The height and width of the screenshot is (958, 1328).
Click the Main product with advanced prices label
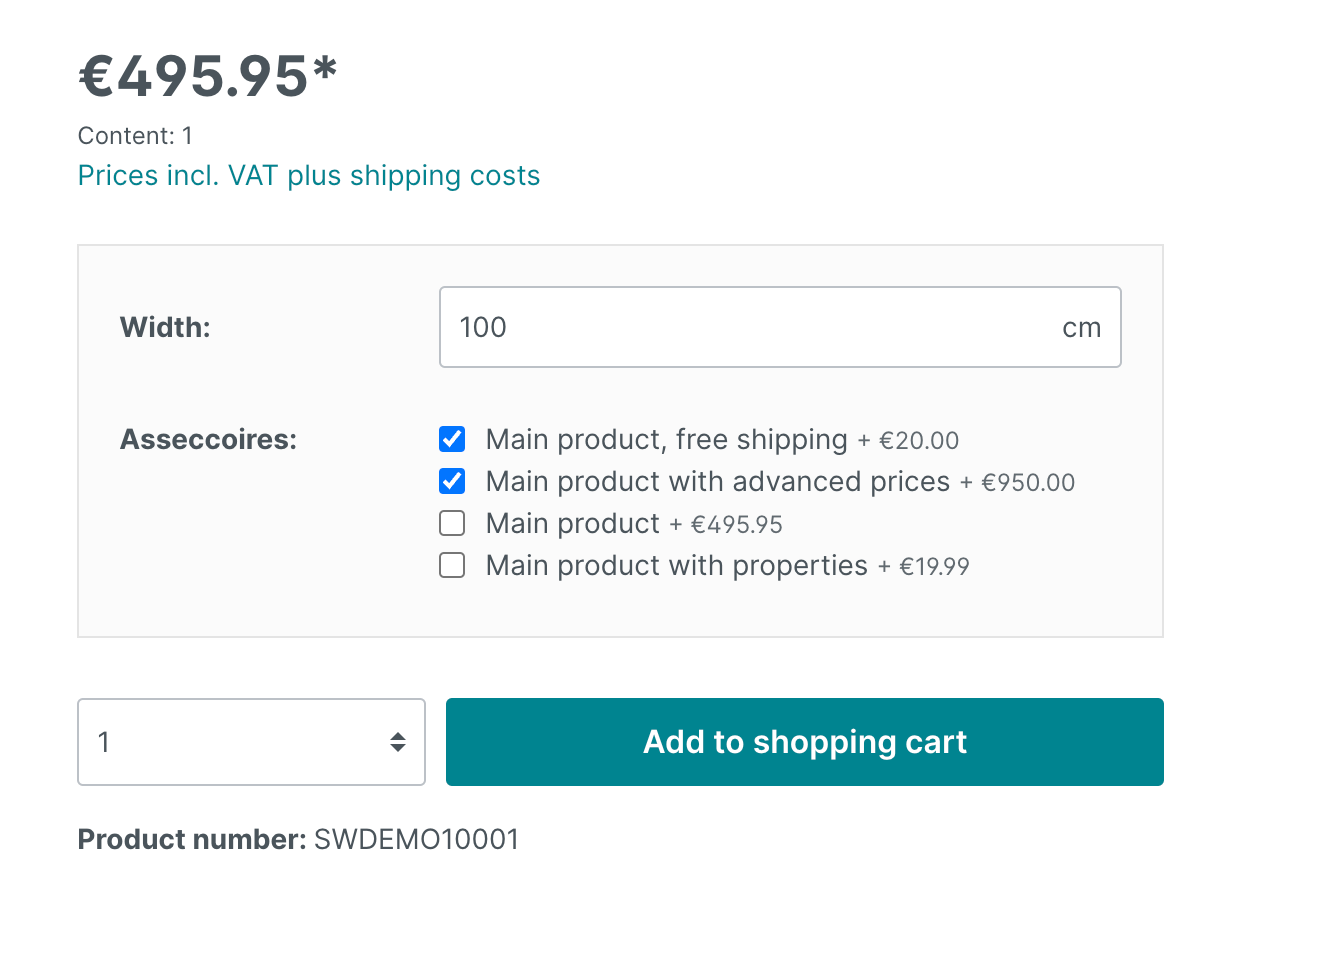point(718,481)
